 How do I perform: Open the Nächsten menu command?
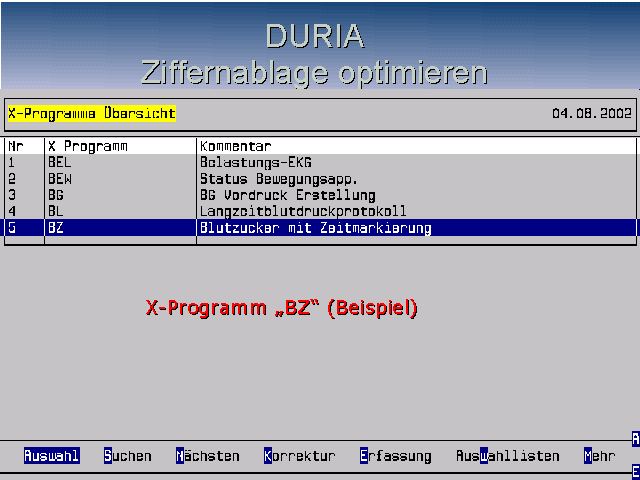208,456
